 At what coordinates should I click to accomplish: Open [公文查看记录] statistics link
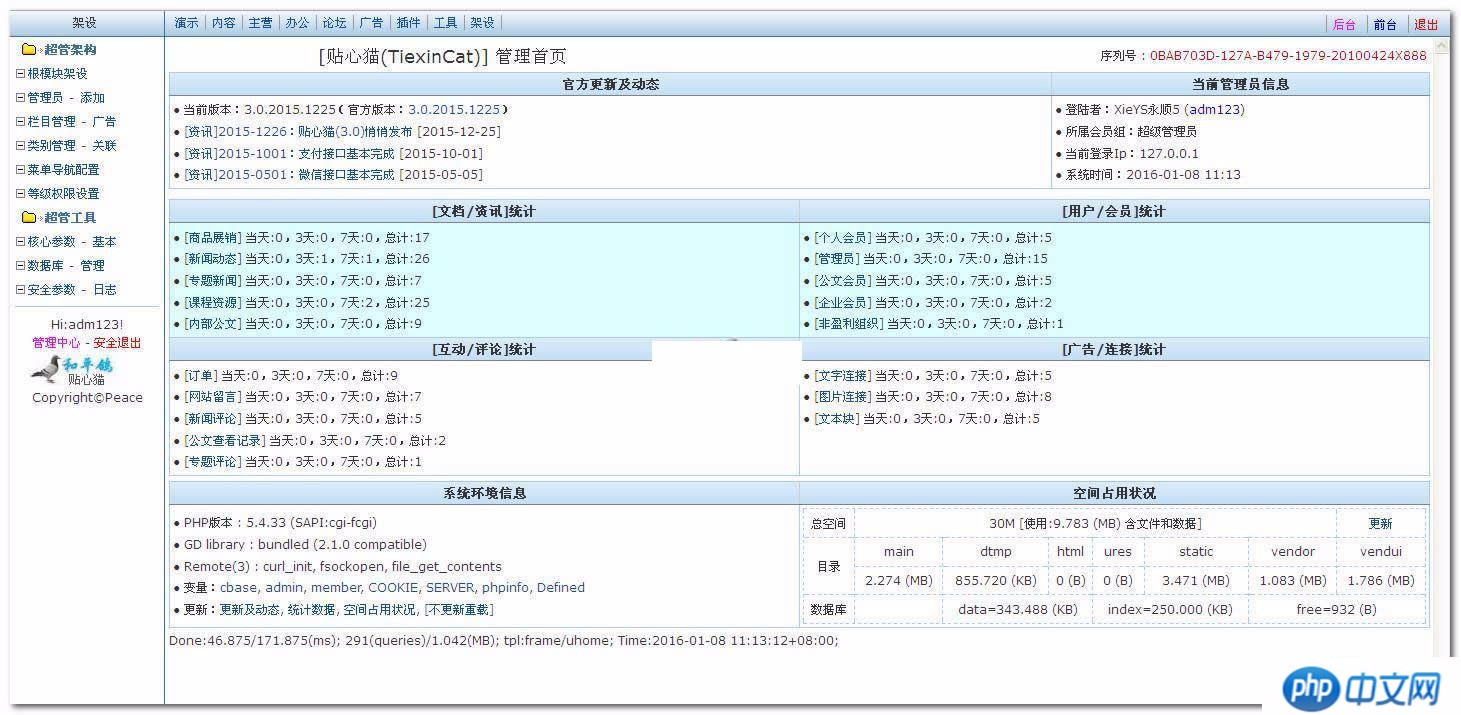click(x=225, y=440)
